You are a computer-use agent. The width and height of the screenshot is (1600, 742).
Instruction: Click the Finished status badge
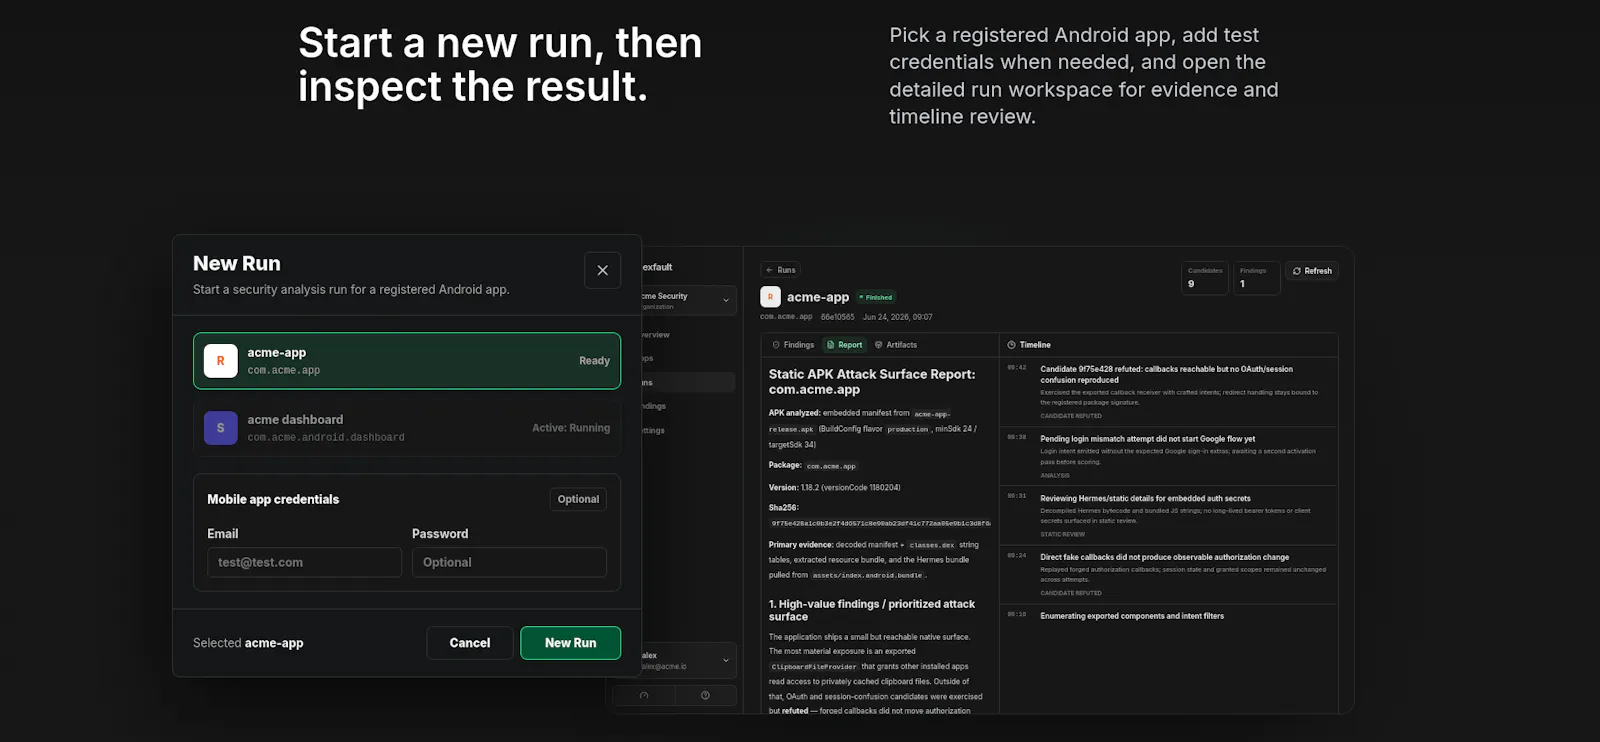tap(876, 297)
